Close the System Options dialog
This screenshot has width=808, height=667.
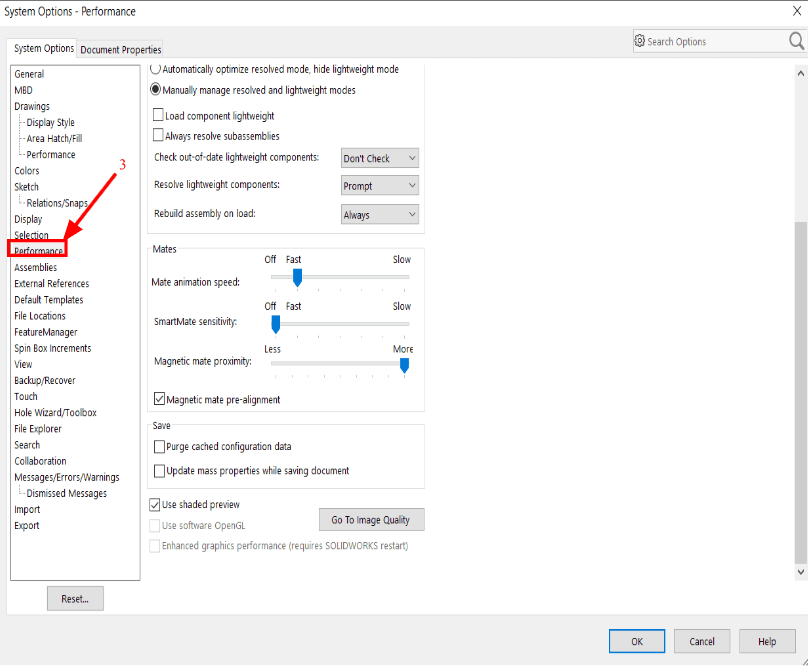(x=797, y=11)
